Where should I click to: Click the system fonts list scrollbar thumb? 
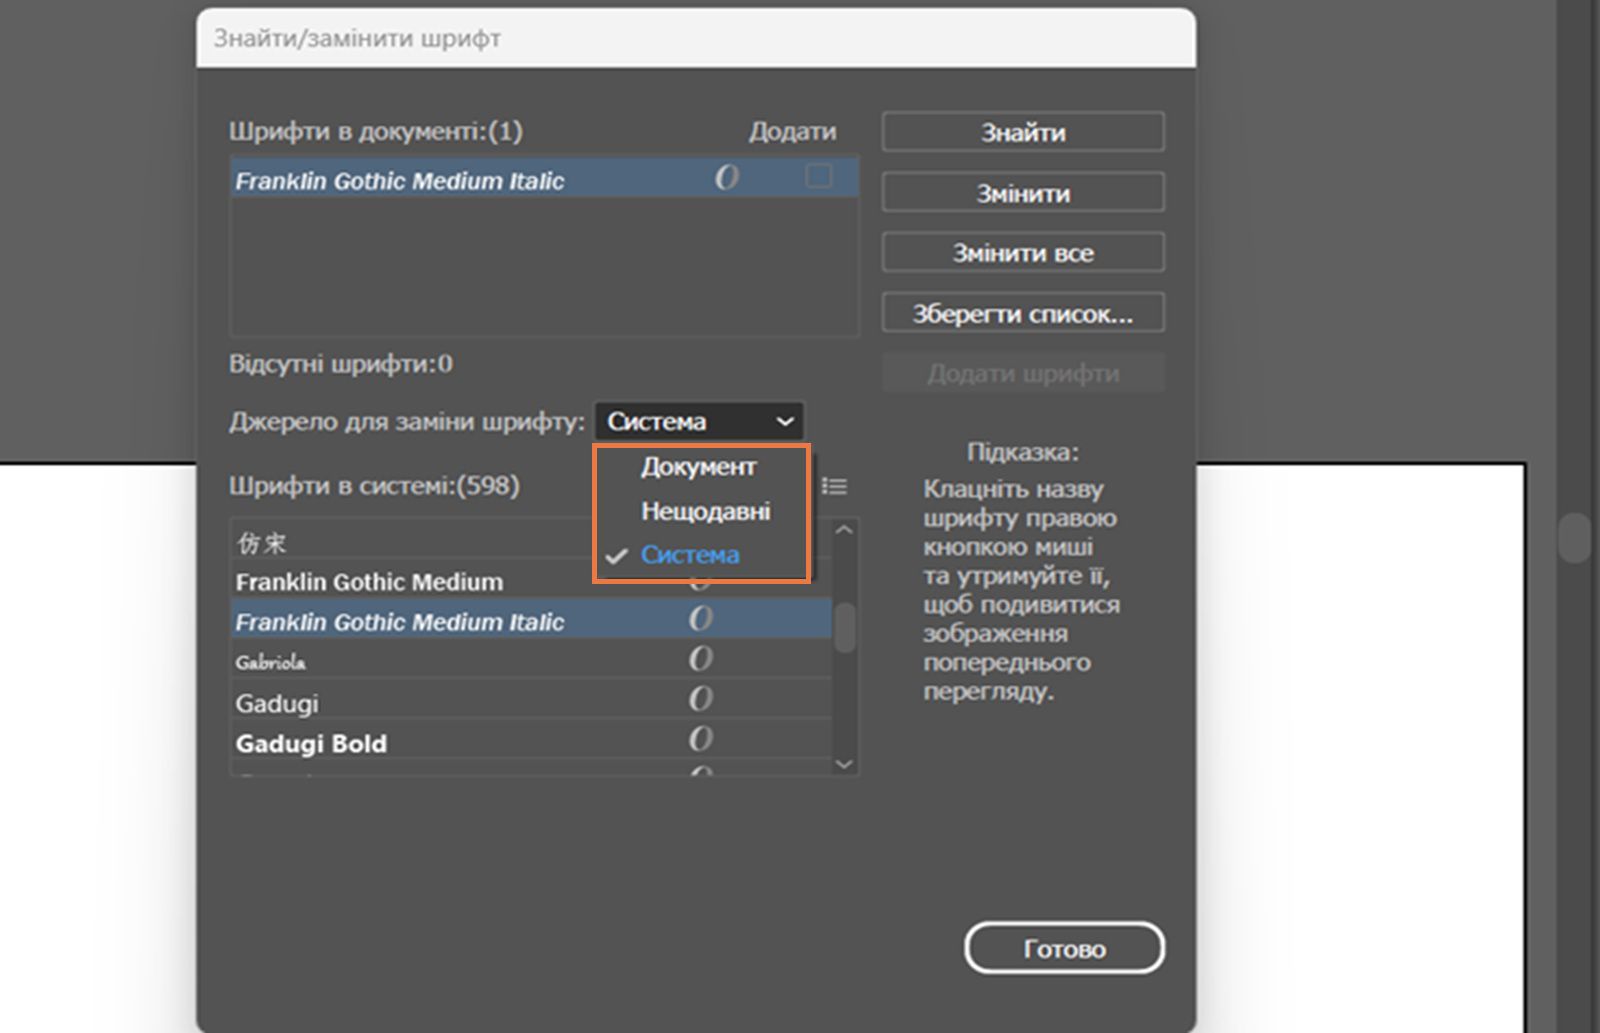(845, 628)
